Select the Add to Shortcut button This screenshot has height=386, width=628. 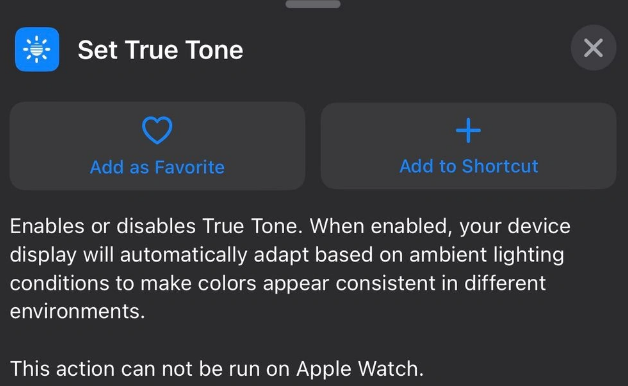click(469, 146)
